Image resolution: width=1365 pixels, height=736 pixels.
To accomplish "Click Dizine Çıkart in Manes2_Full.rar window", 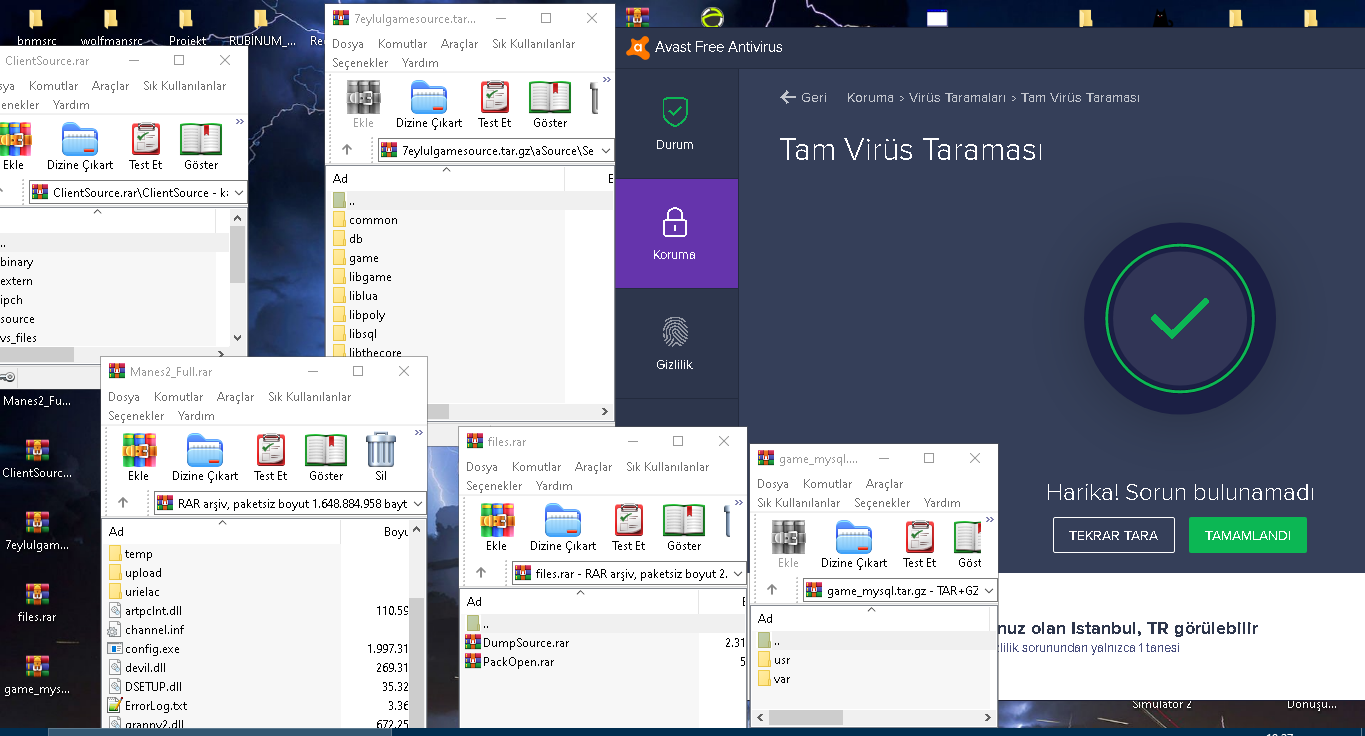I will coord(205,457).
